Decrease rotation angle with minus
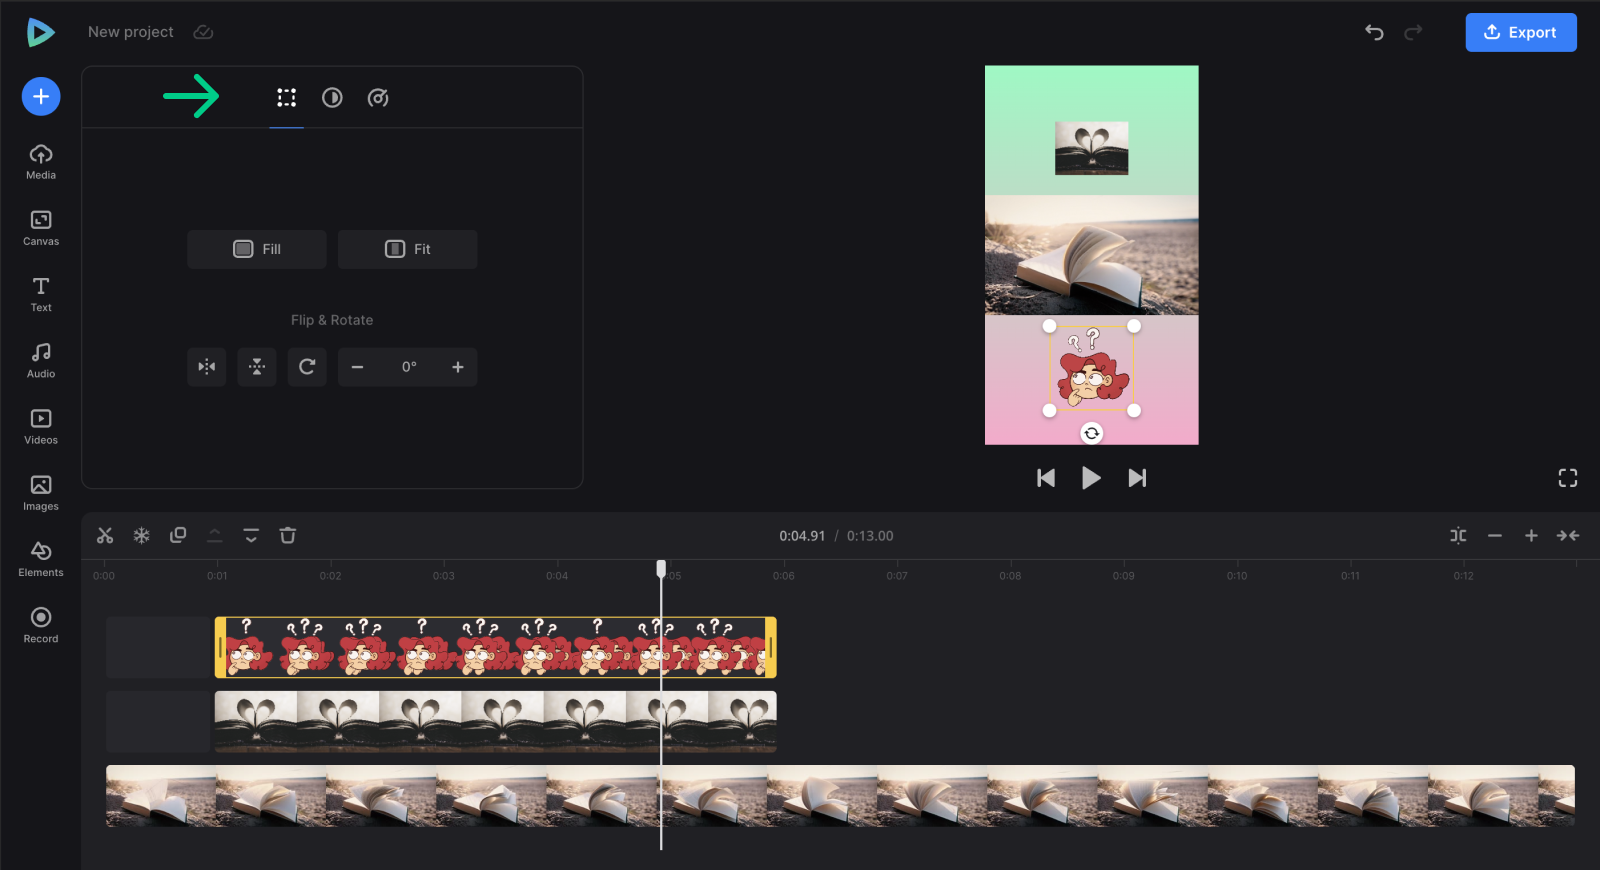This screenshot has height=870, width=1600. pos(357,367)
